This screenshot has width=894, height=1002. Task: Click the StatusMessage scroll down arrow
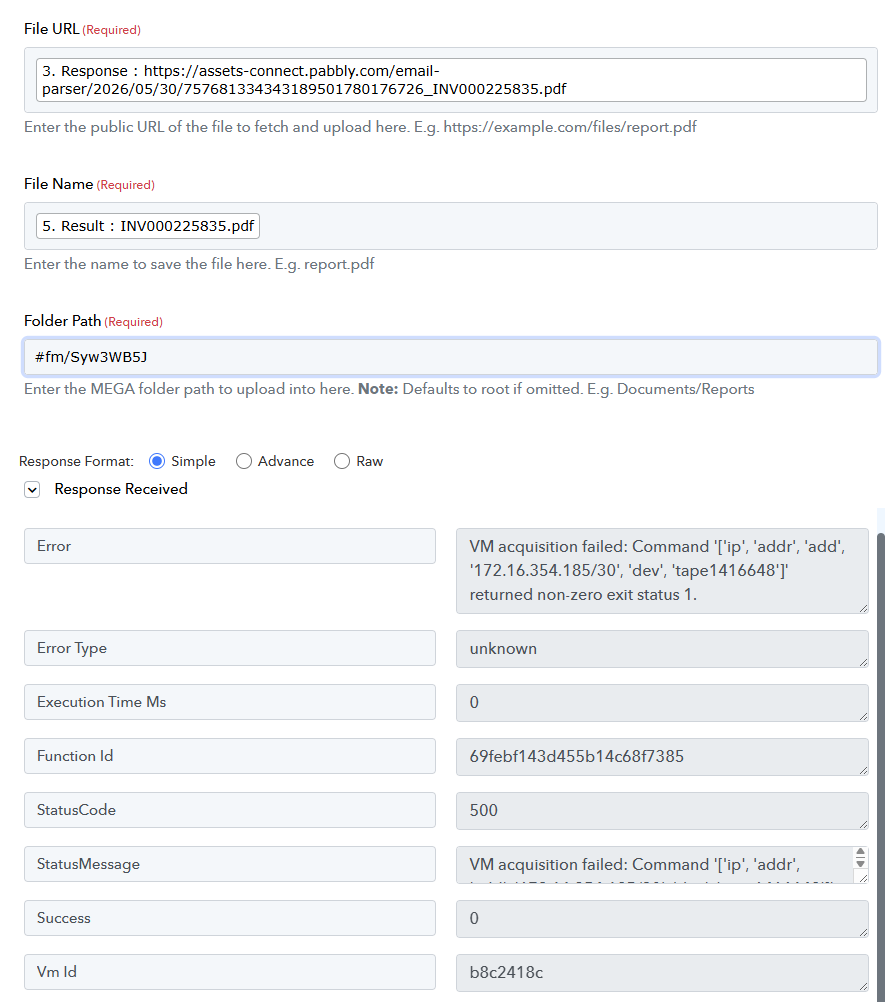(860, 863)
